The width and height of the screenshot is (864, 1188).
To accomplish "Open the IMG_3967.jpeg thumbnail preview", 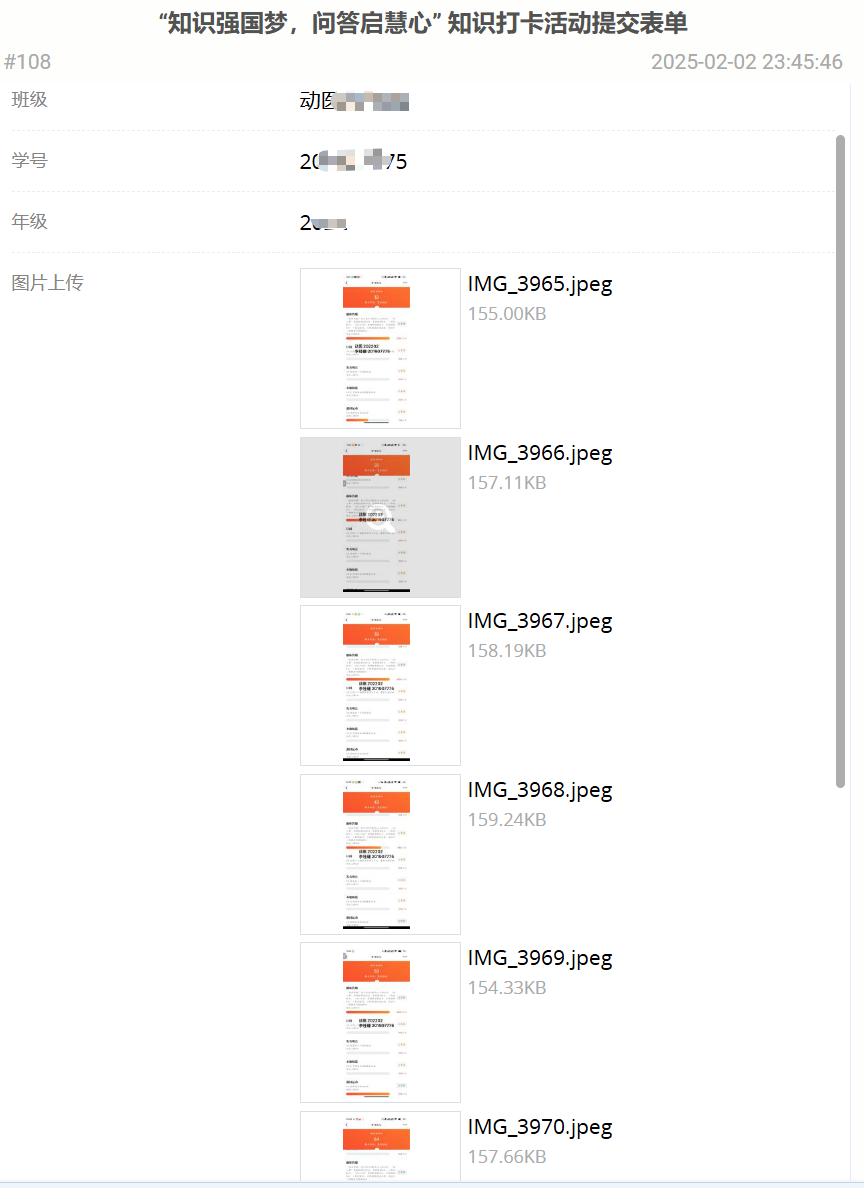I will tap(380, 685).
